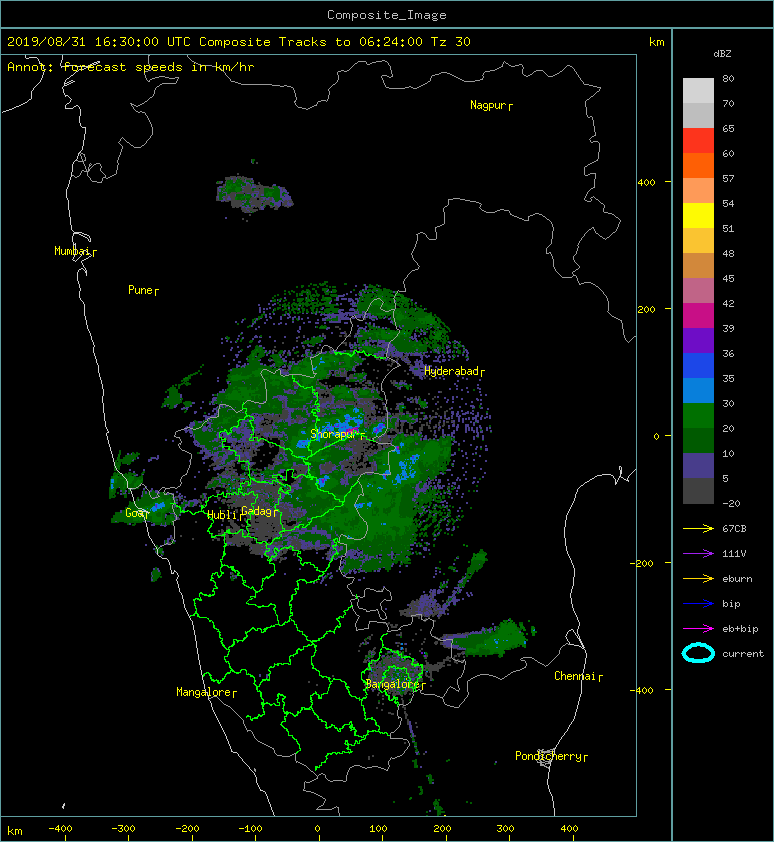Click the -100 tick on the horizontal axis
774x842 pixels.
click(x=250, y=829)
